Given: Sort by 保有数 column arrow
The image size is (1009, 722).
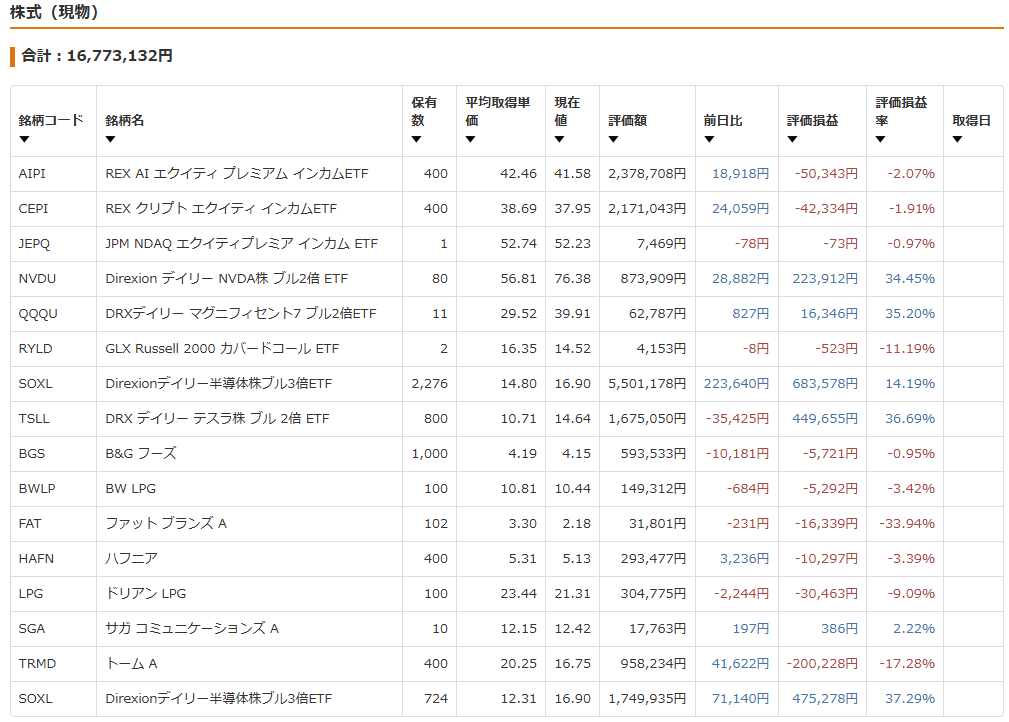Looking at the screenshot, I should [416, 139].
